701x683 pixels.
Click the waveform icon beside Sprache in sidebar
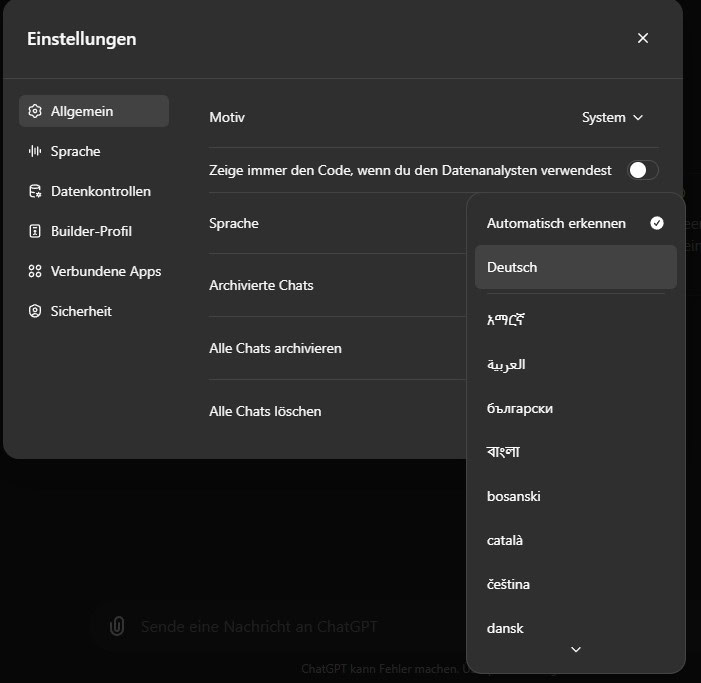tap(35, 151)
